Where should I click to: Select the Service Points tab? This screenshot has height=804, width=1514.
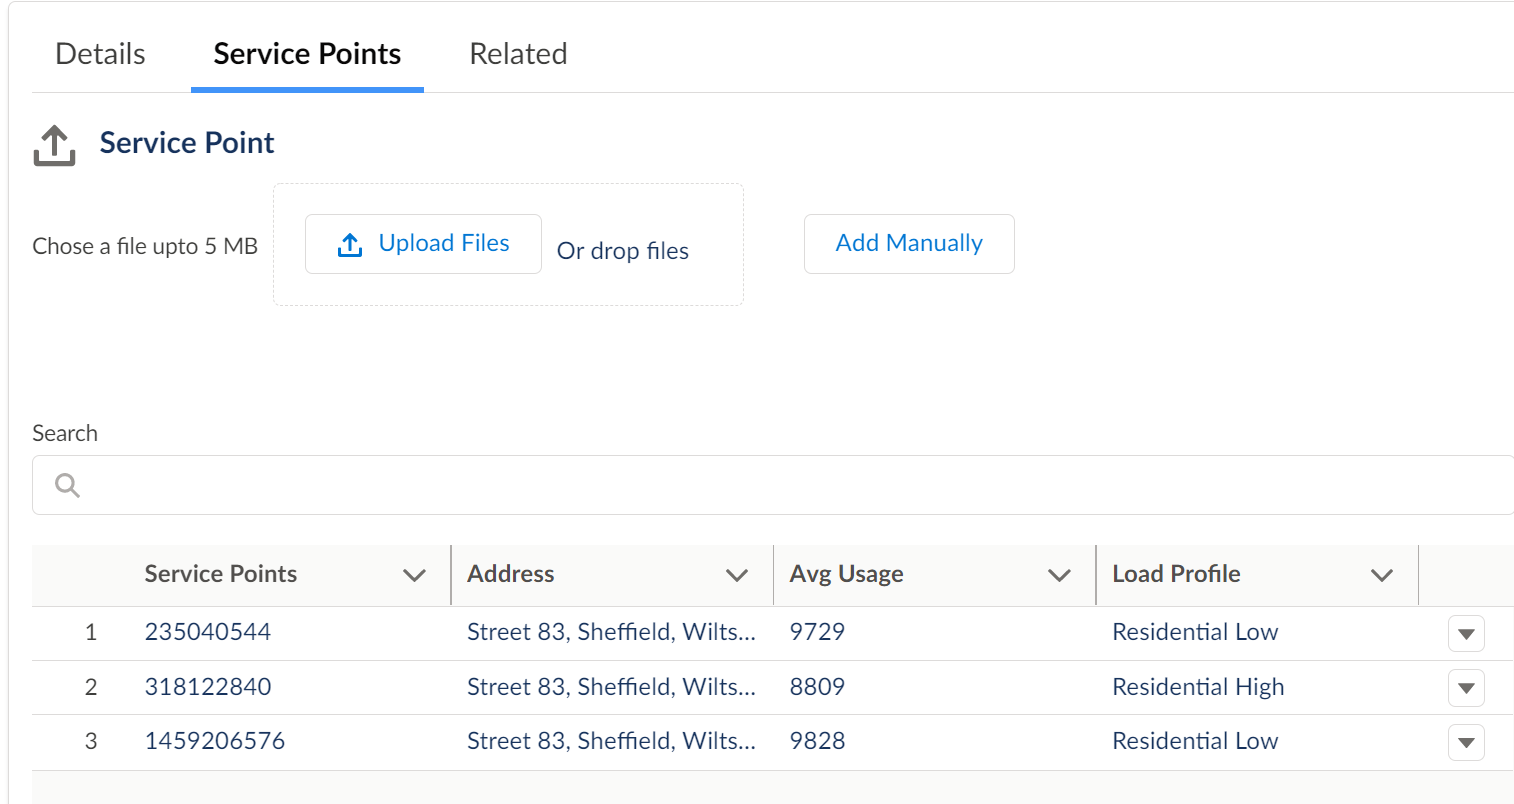click(307, 54)
